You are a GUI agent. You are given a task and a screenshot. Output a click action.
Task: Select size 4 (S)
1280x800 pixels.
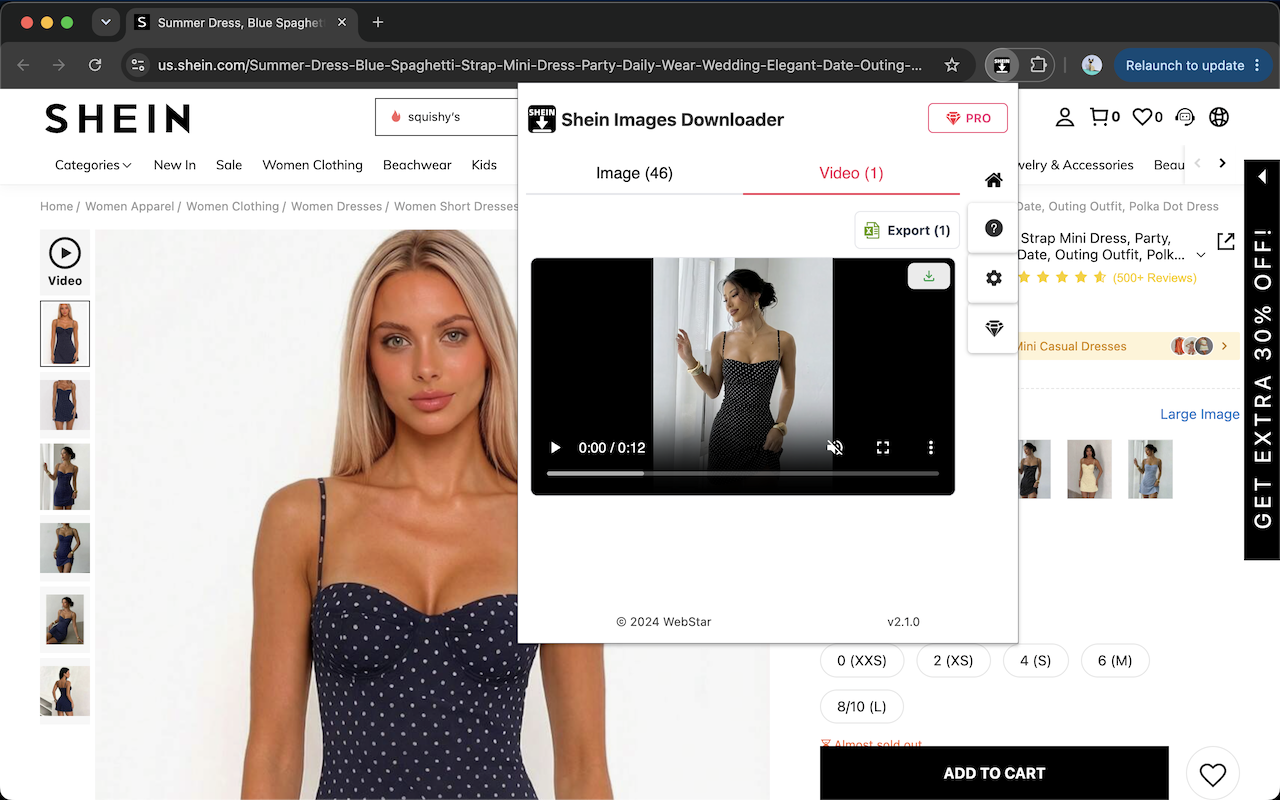1035,661
